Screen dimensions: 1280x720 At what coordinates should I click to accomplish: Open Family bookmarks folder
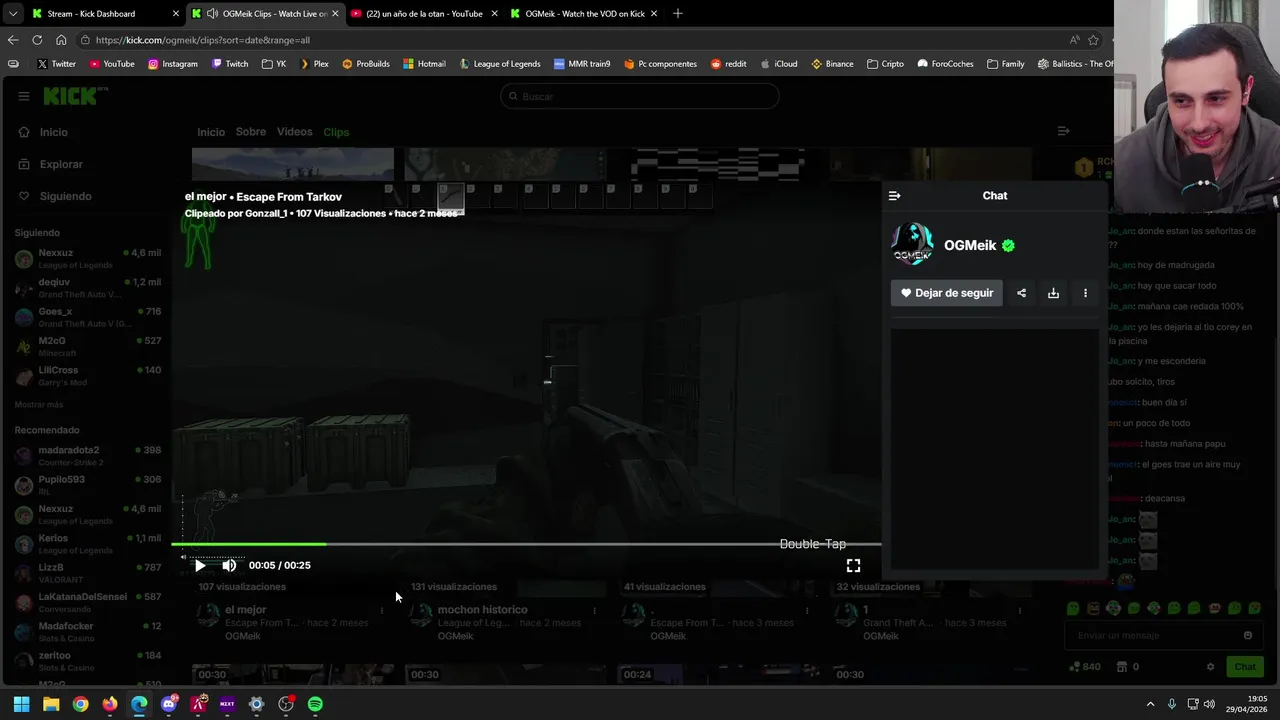(1005, 64)
